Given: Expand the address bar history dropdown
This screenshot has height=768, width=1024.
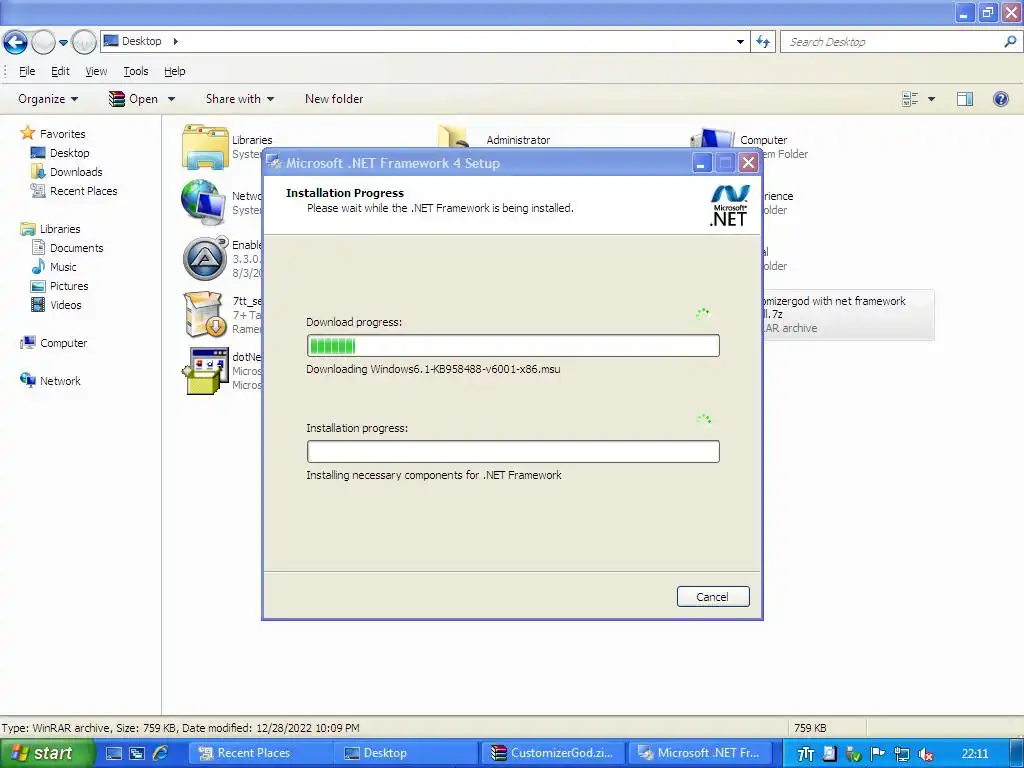Looking at the screenshot, I should [x=740, y=42].
